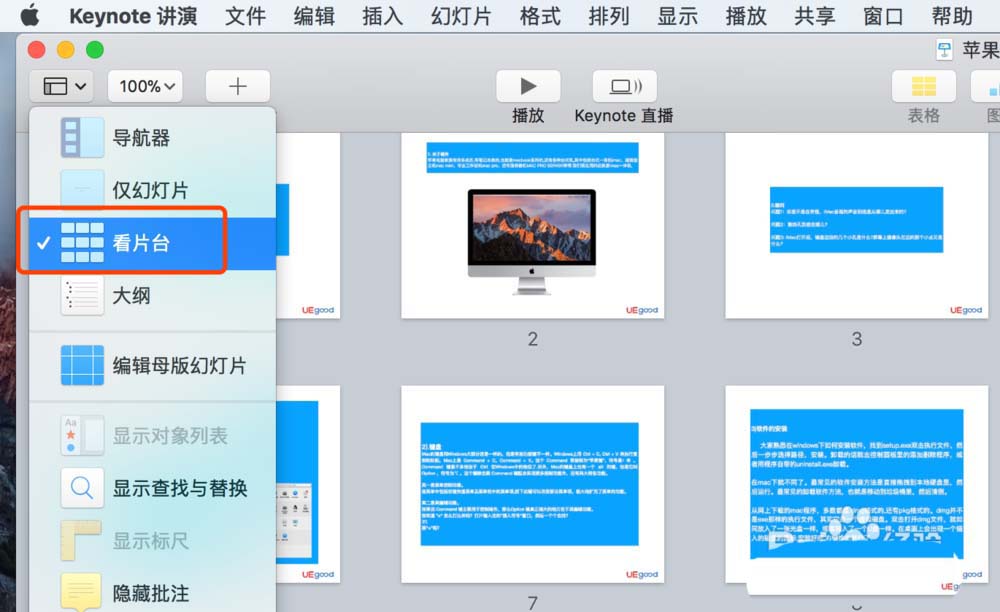Select slide 2 thumbnail with iMac image

point(533,226)
